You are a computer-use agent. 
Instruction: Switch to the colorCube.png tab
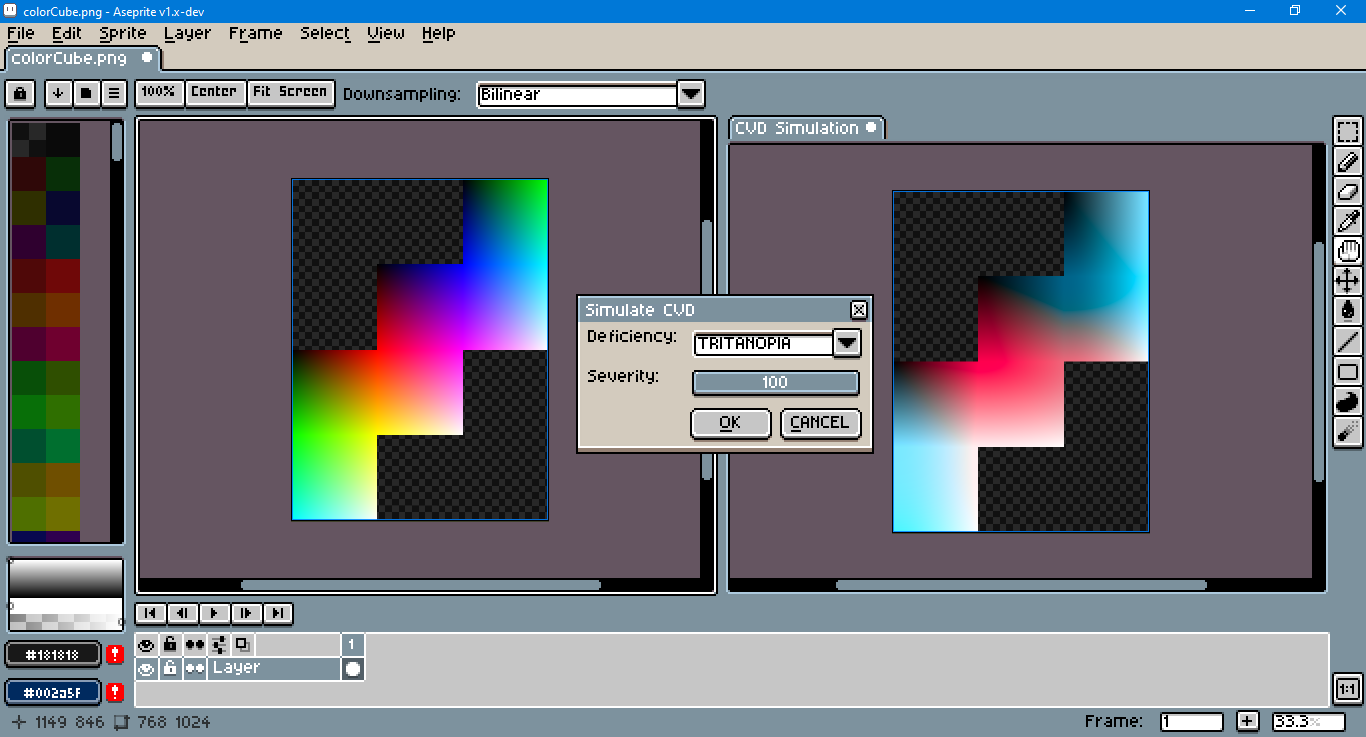82,58
